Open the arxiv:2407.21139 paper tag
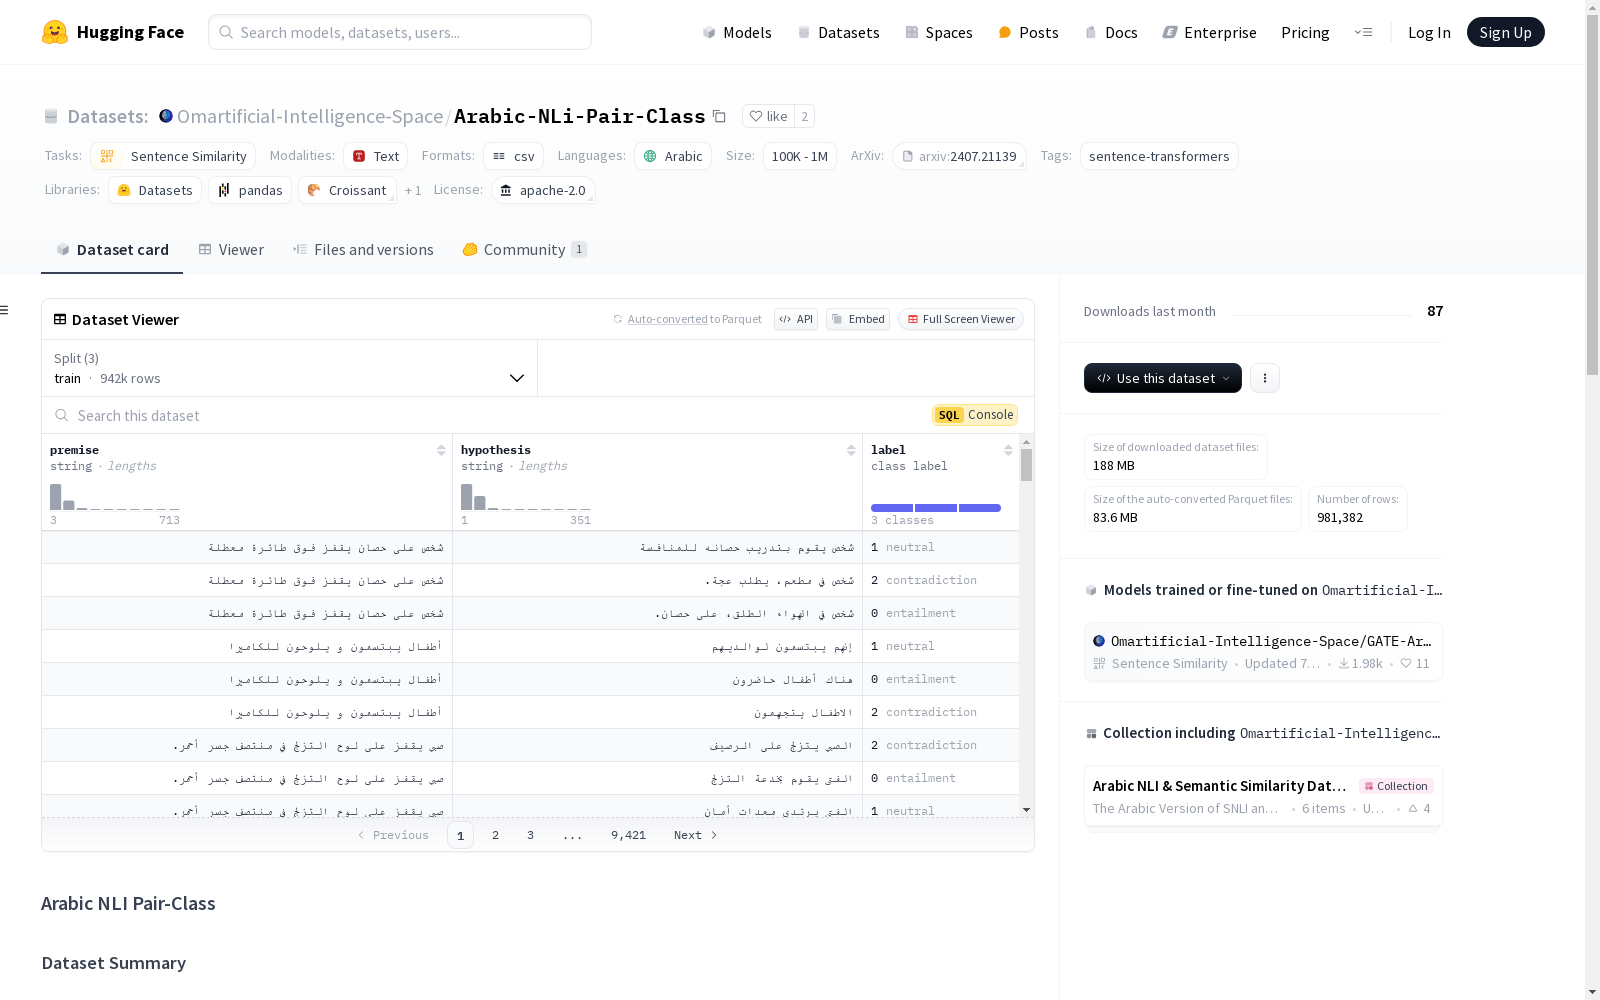 point(959,156)
